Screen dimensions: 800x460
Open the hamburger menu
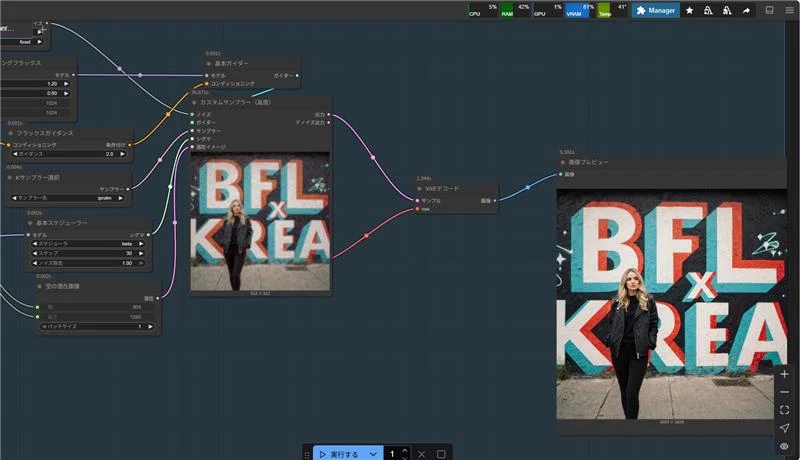(789, 10)
